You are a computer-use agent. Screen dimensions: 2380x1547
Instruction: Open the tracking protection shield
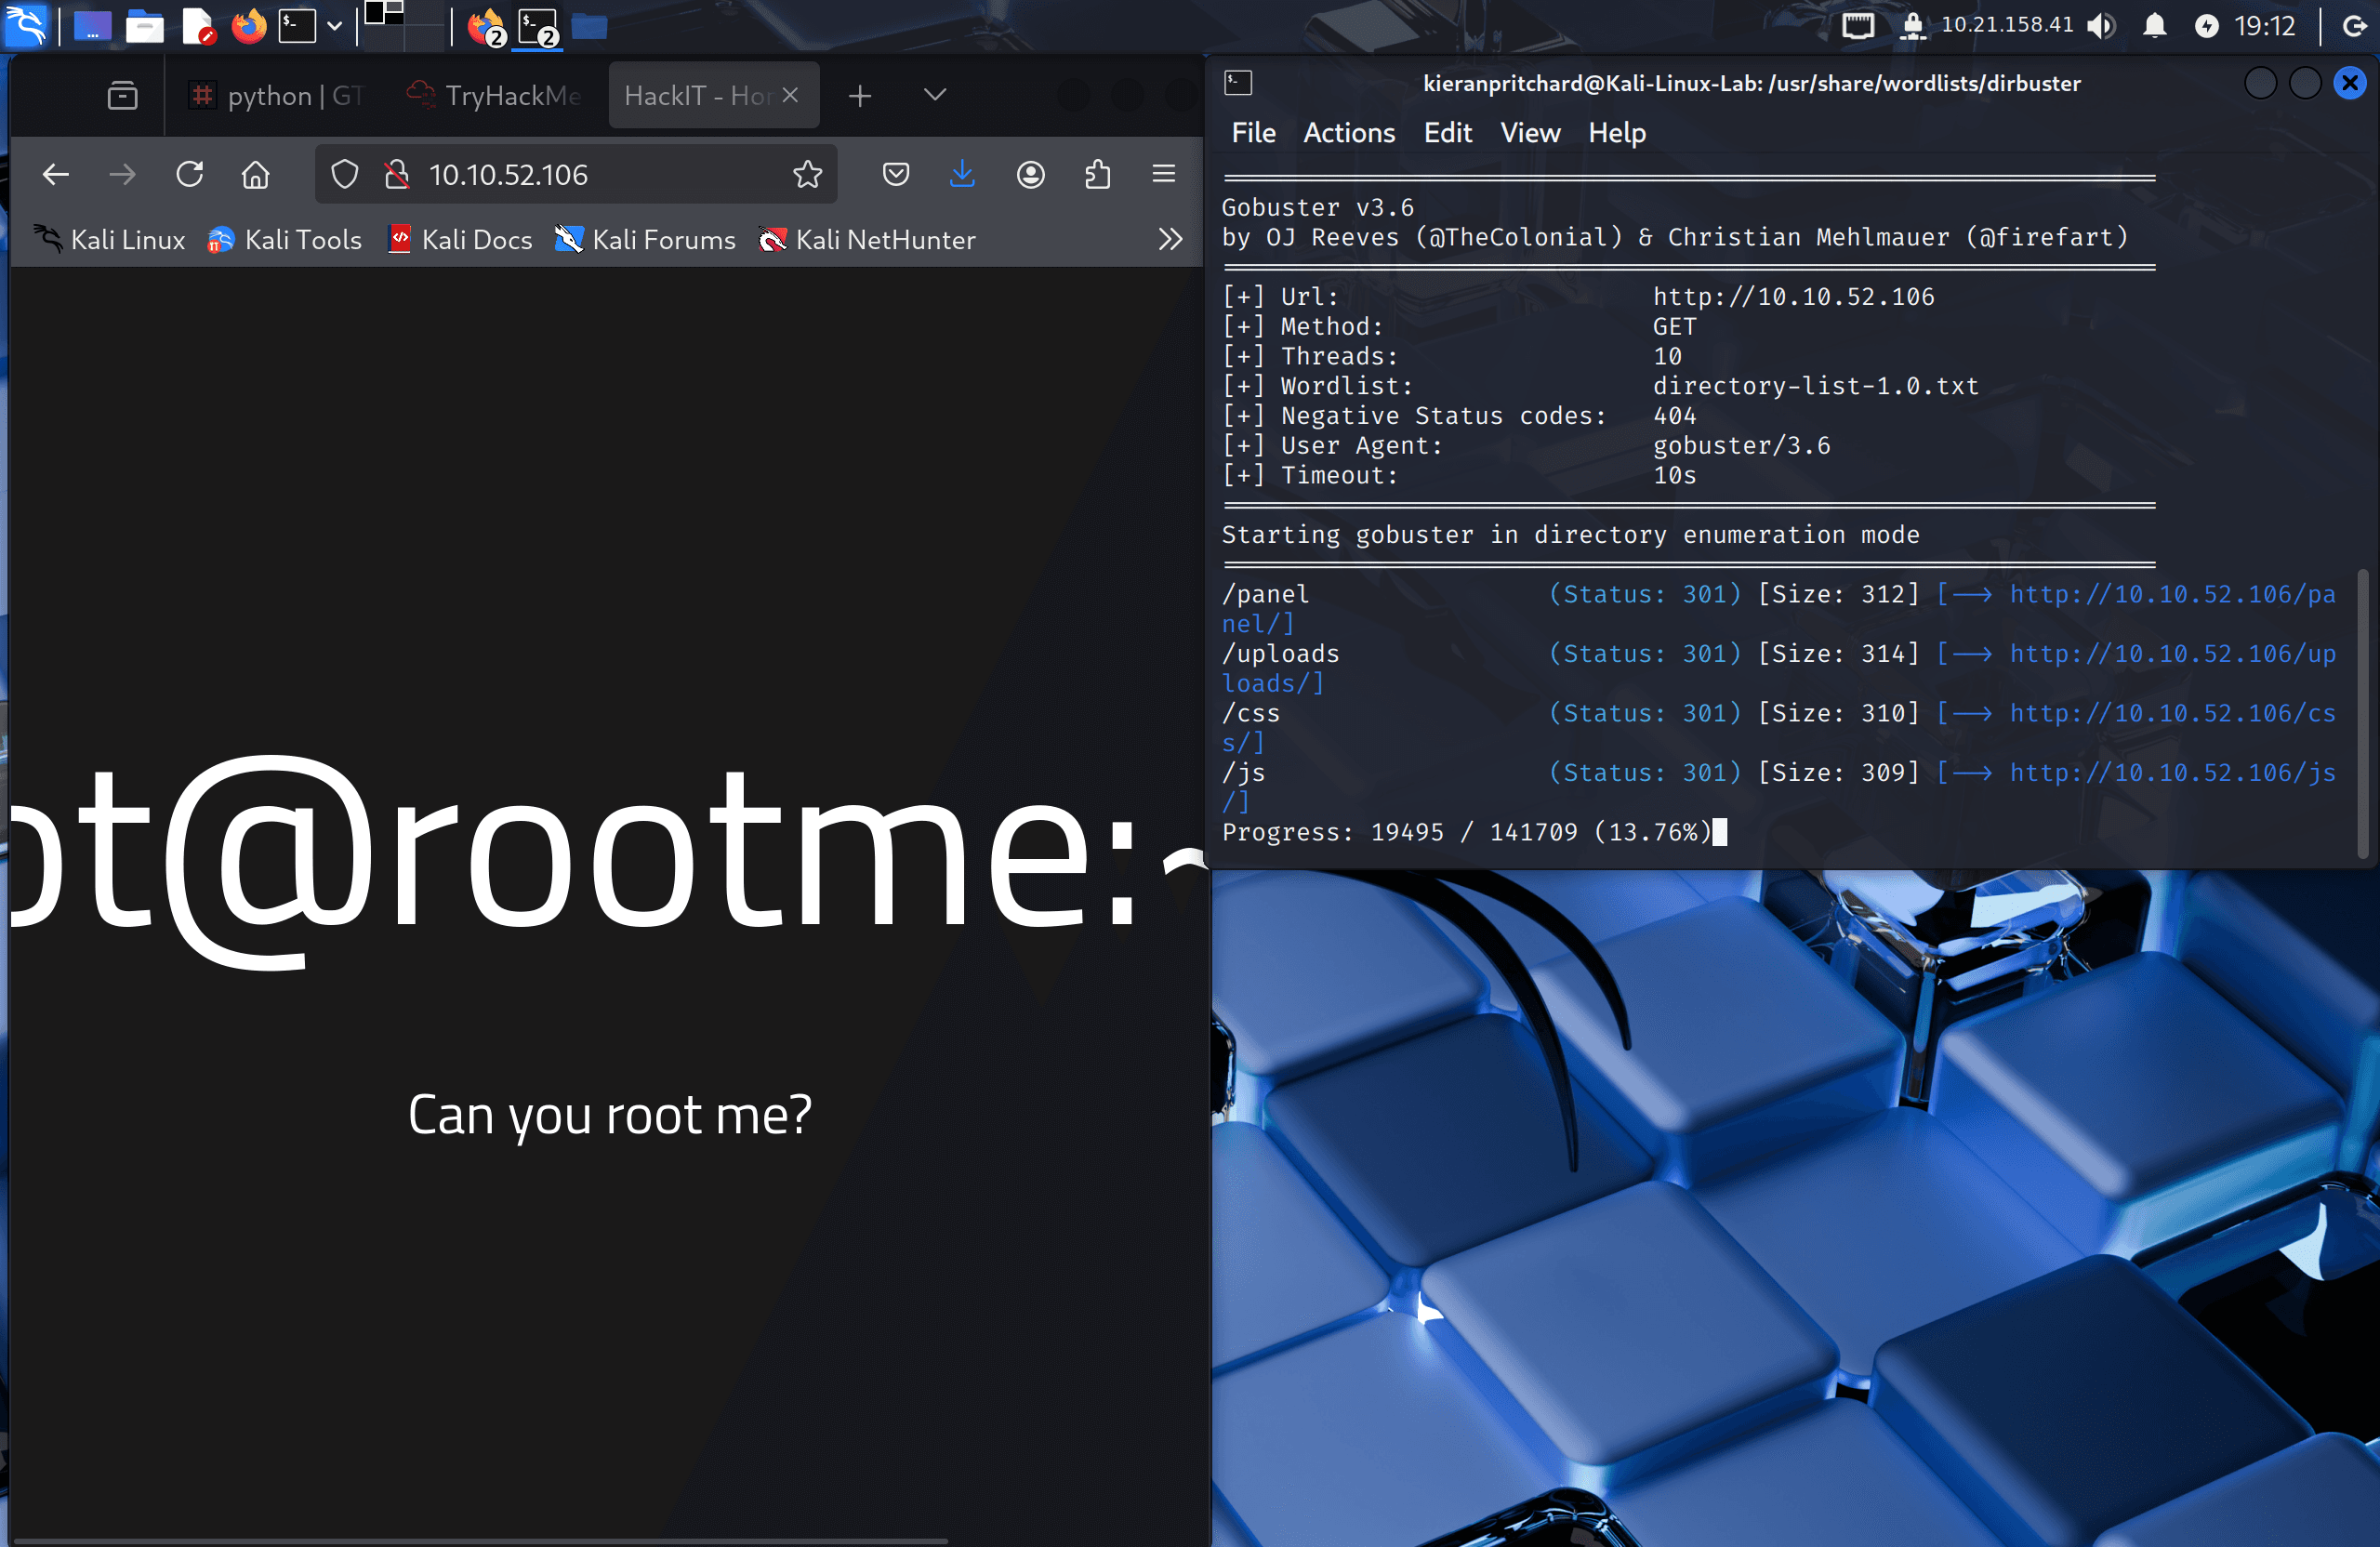(x=345, y=175)
